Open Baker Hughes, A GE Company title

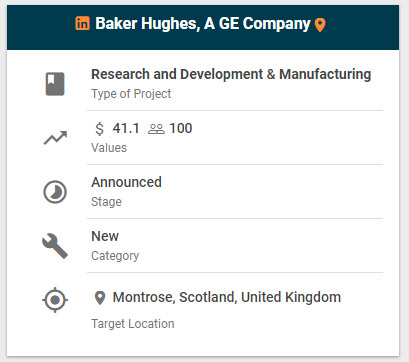(203, 24)
